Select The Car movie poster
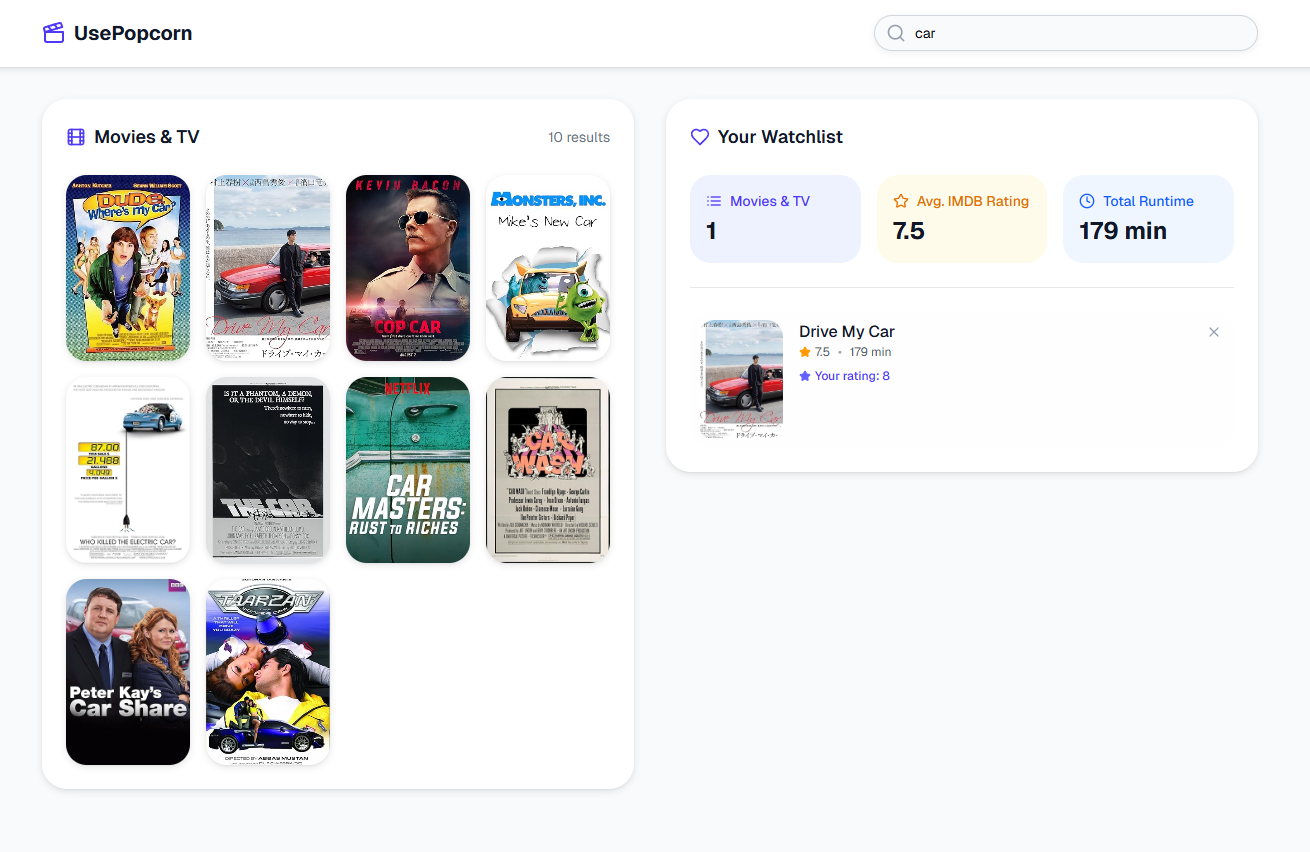The width and height of the screenshot is (1310, 852). 268,470
